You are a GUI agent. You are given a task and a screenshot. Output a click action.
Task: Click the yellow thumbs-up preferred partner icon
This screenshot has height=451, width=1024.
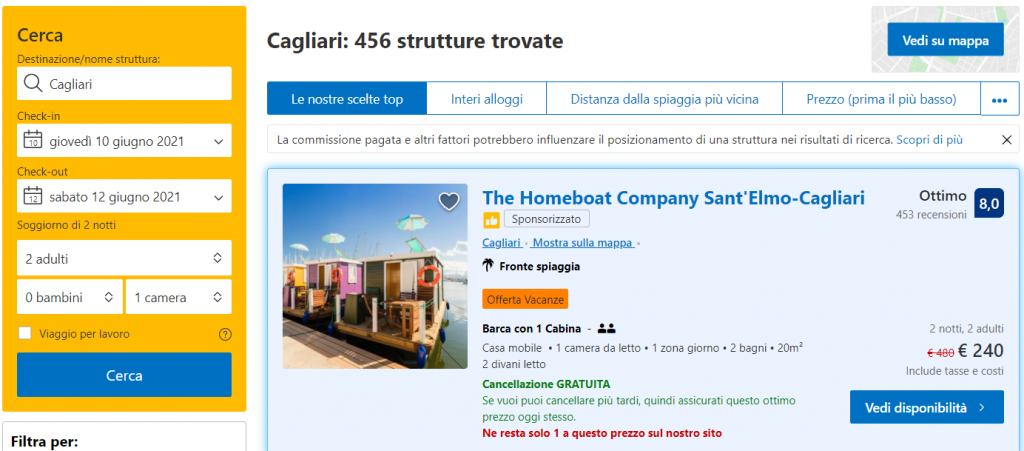pos(491,221)
